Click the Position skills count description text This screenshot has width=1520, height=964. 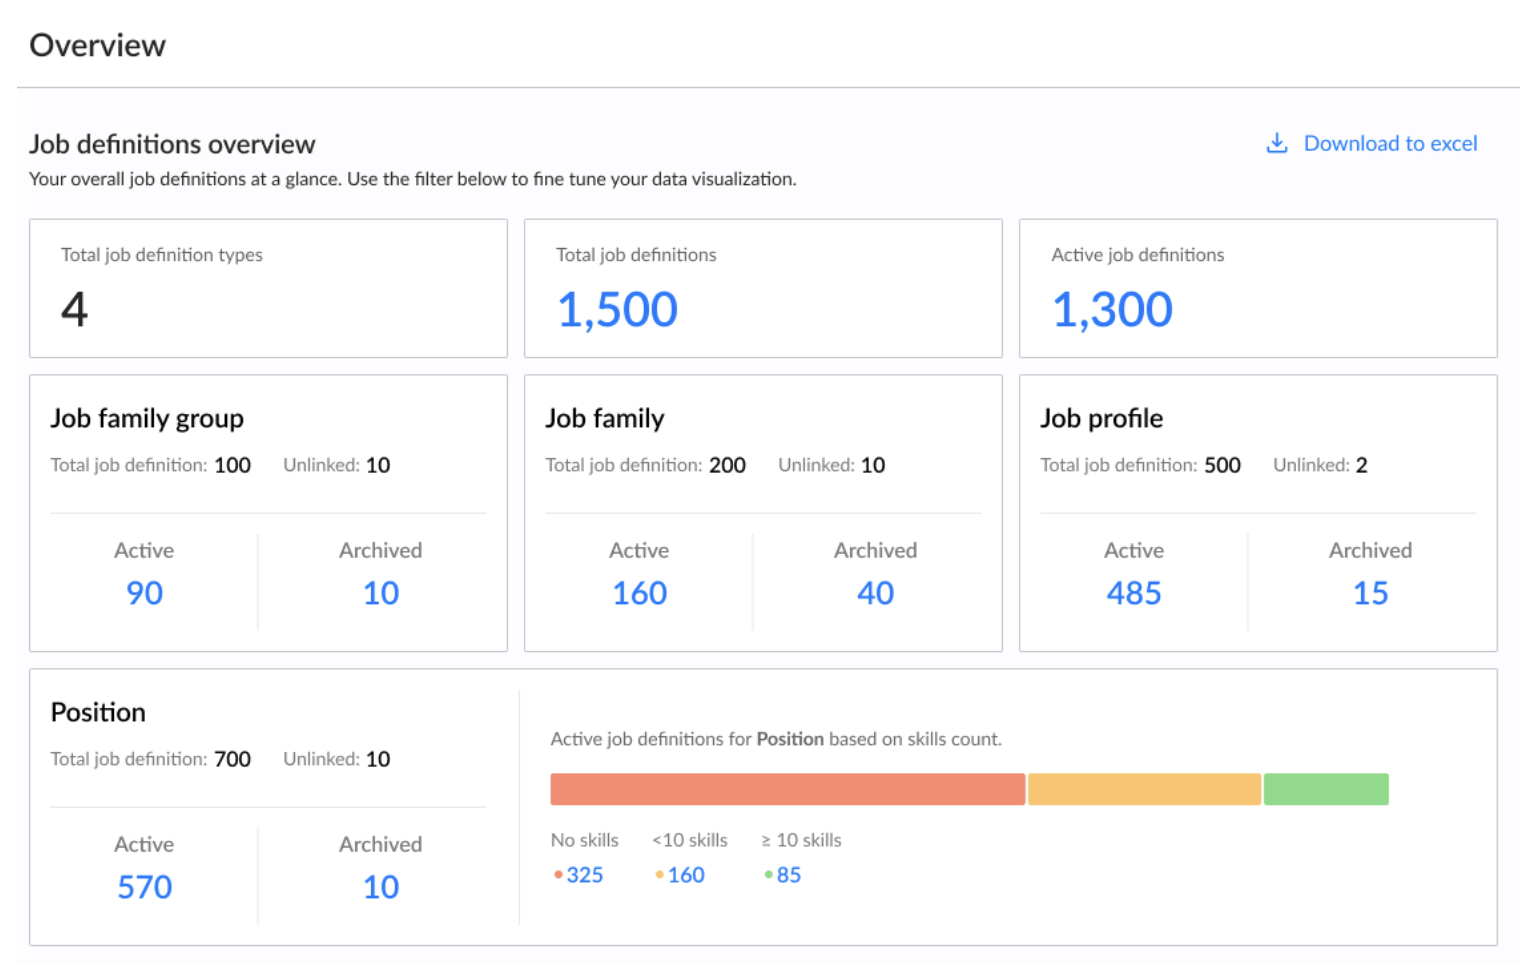[776, 739]
